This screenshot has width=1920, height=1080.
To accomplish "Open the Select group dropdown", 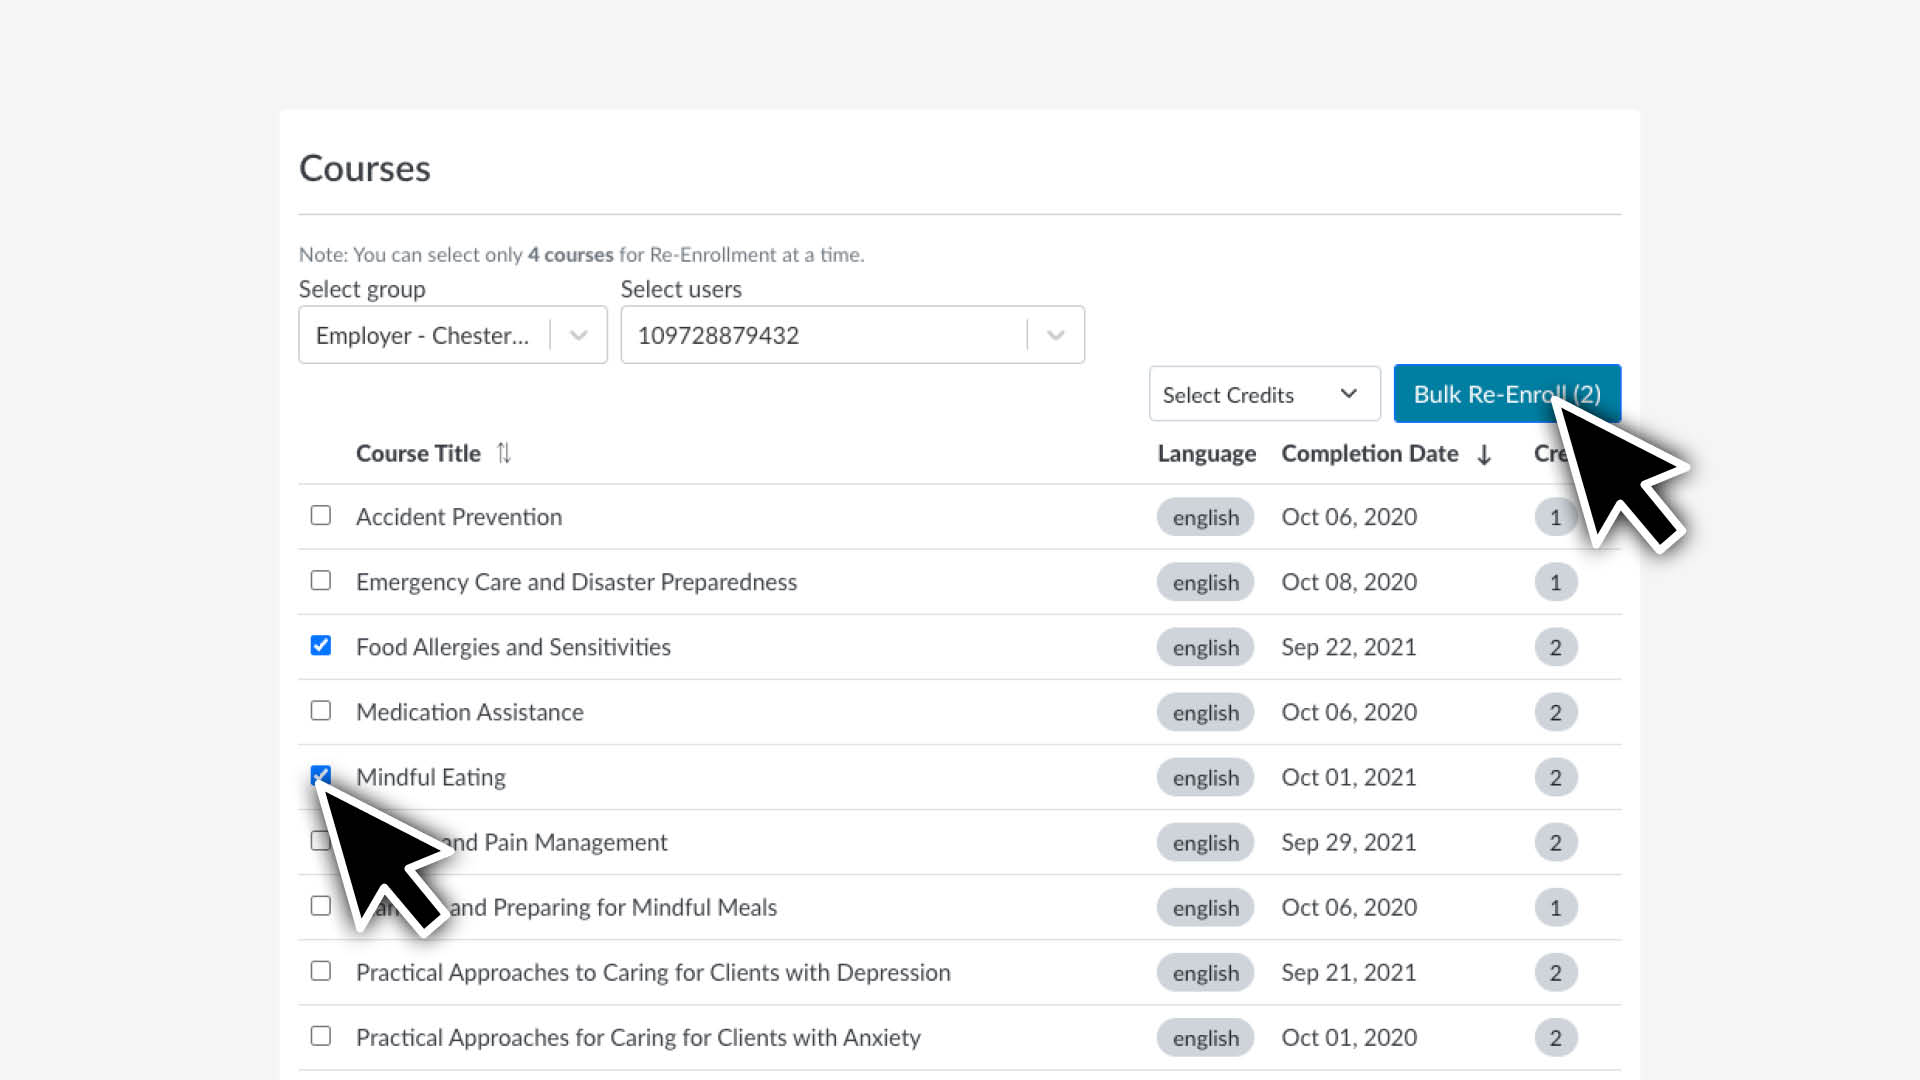I will 452,335.
